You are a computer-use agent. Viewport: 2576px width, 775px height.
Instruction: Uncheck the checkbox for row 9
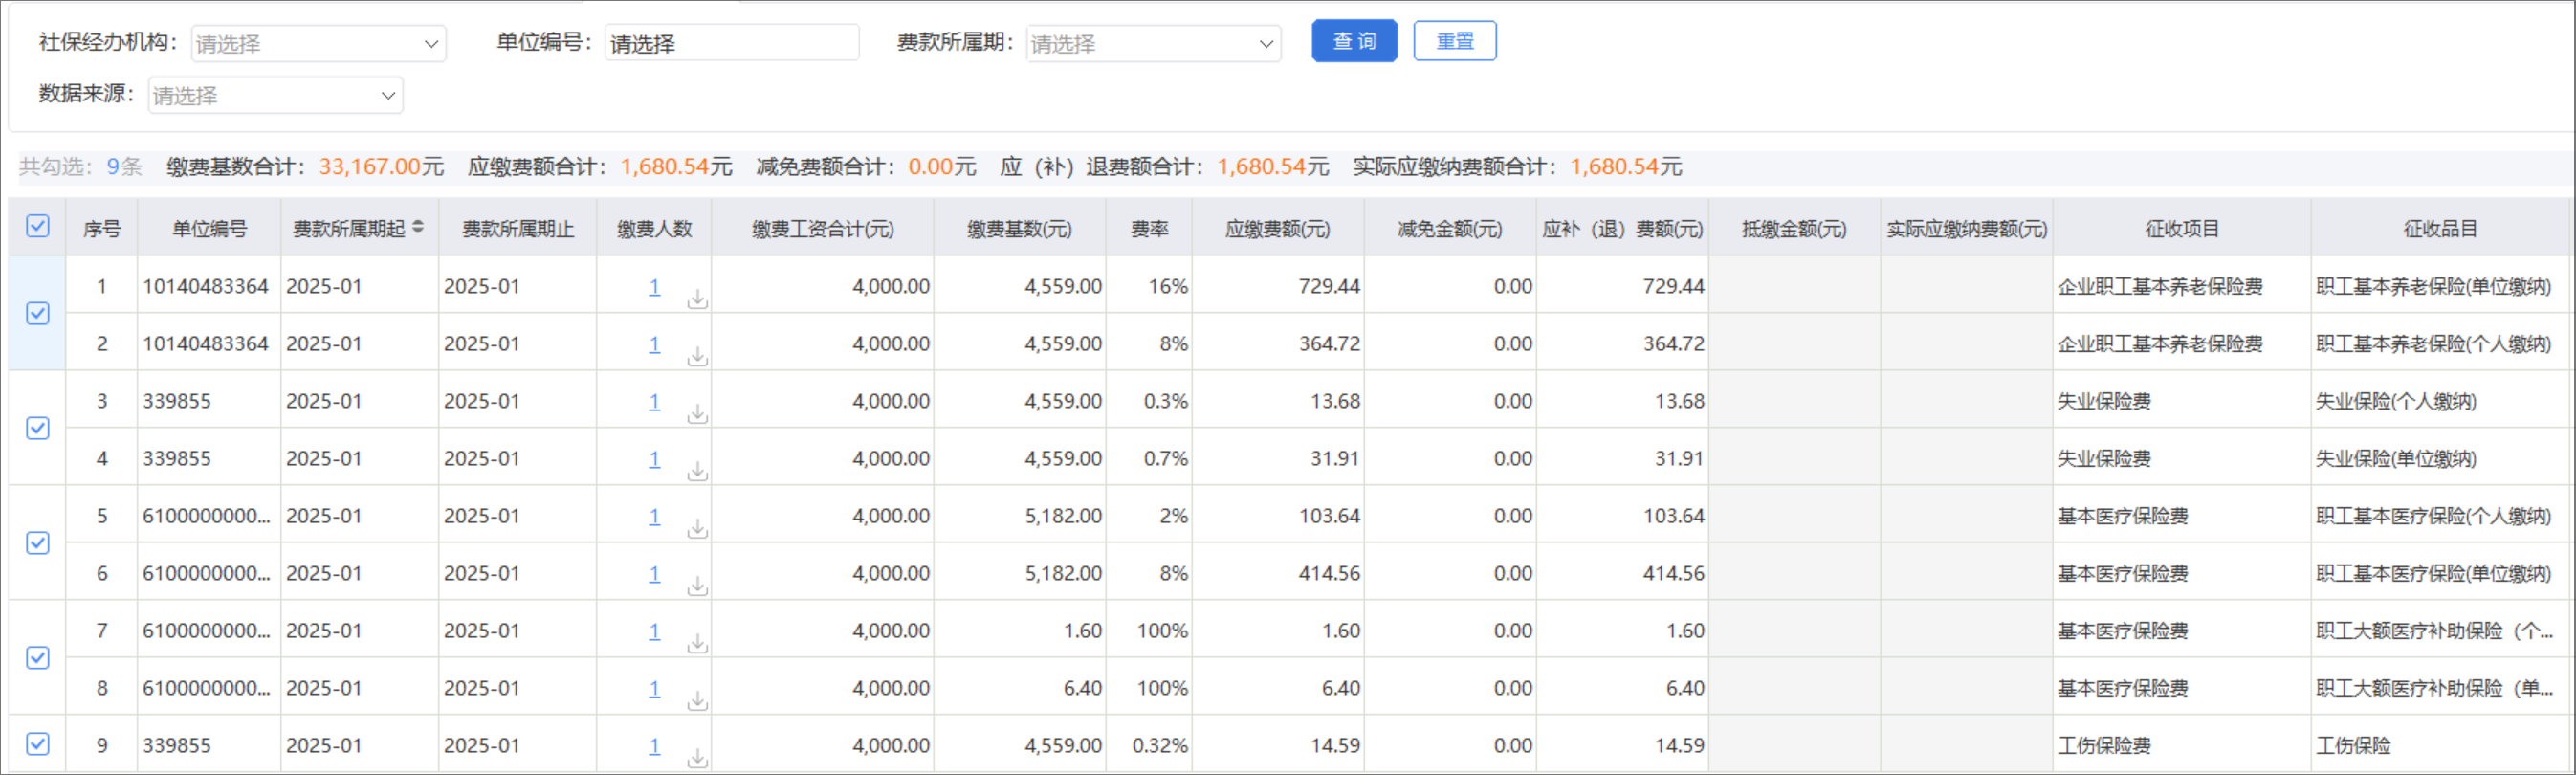click(38, 744)
